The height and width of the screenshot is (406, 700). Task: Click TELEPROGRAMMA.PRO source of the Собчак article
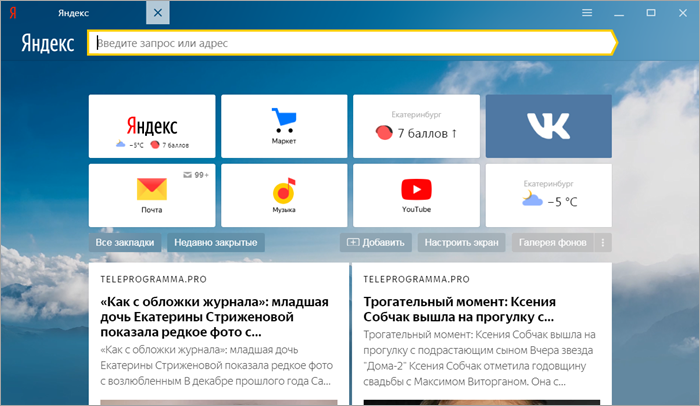(417, 279)
